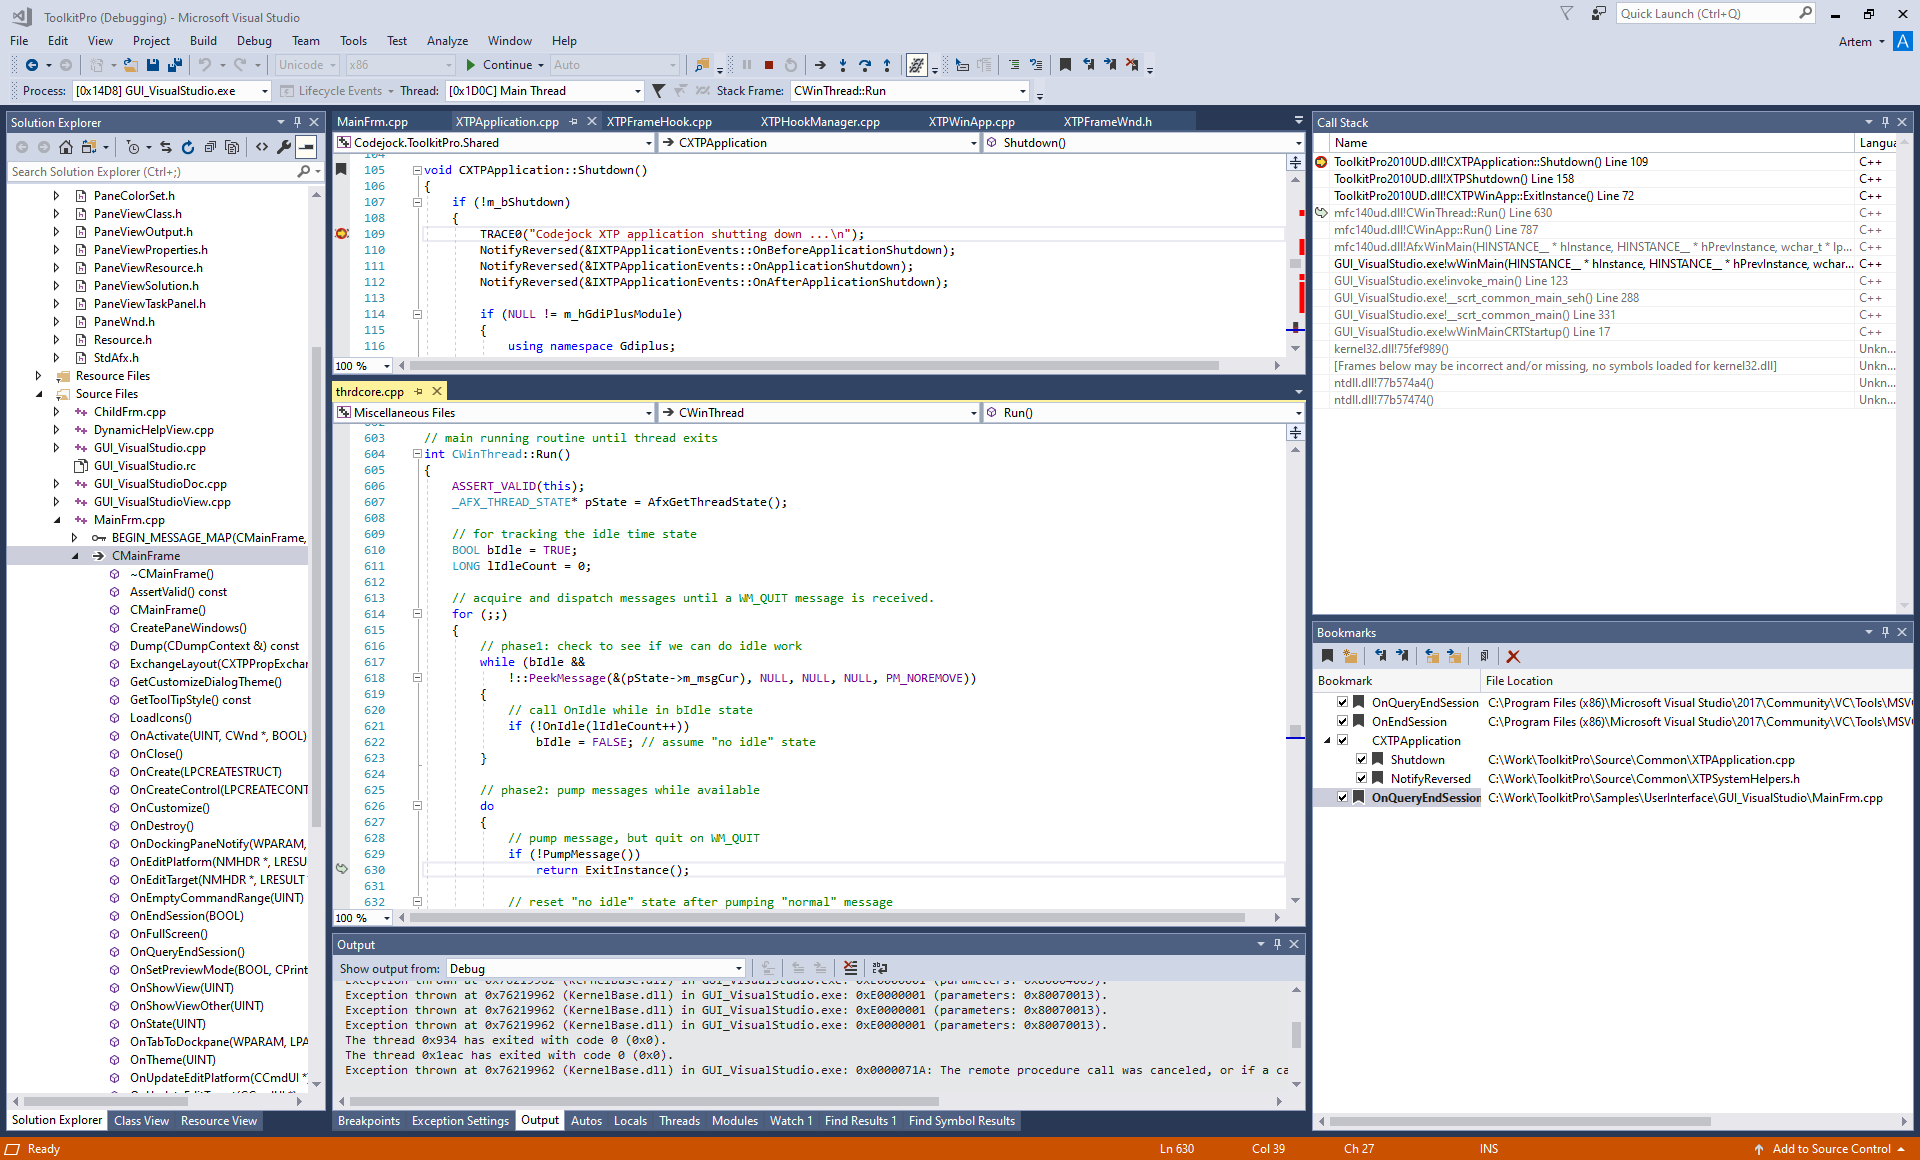The width and height of the screenshot is (1920, 1160).
Task: Collapse CXTPApplication group in Bookmarks
Action: pyautogui.click(x=1327, y=741)
